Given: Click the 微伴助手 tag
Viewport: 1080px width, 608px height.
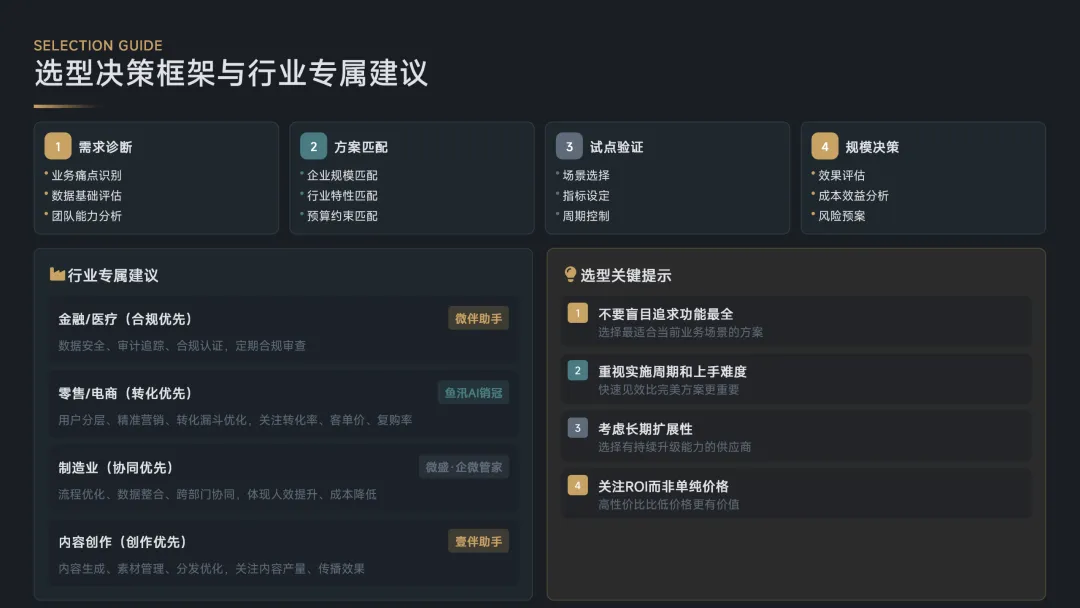Looking at the screenshot, I should pyautogui.click(x=478, y=318).
